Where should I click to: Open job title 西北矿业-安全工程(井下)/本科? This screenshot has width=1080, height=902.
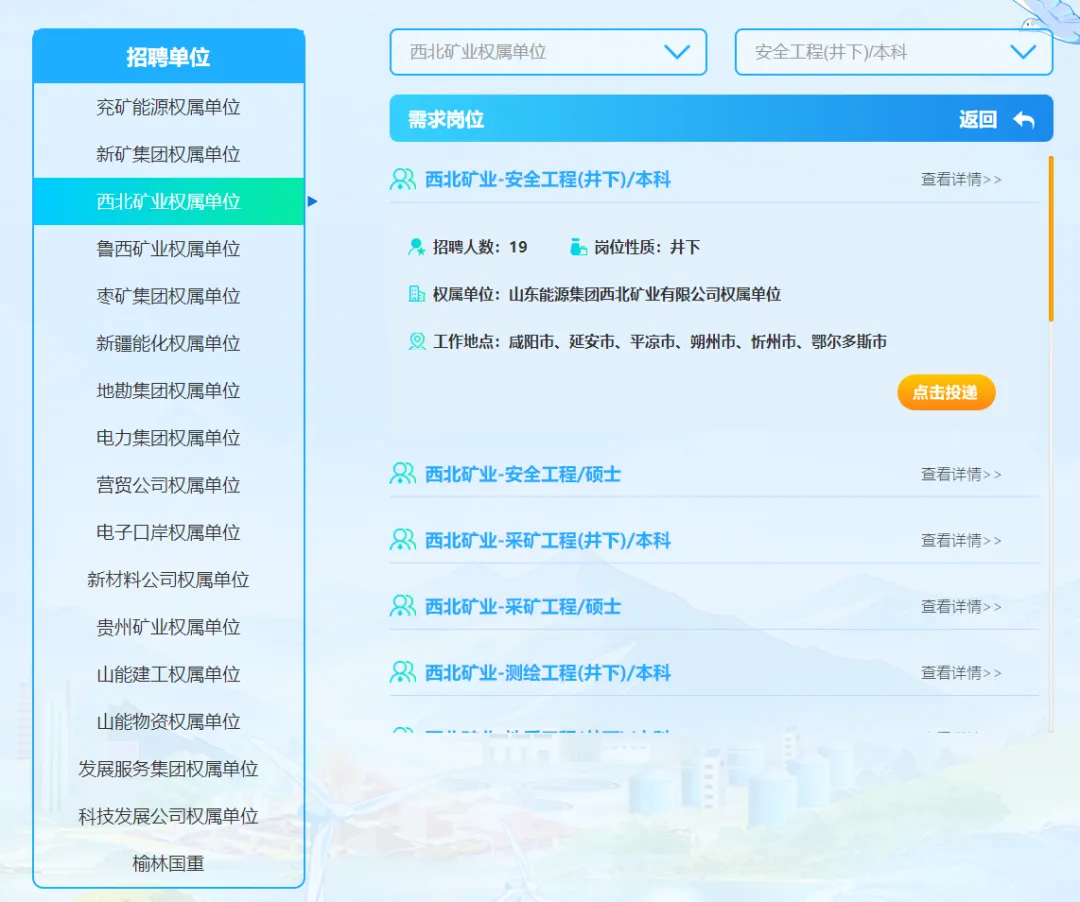click(548, 180)
